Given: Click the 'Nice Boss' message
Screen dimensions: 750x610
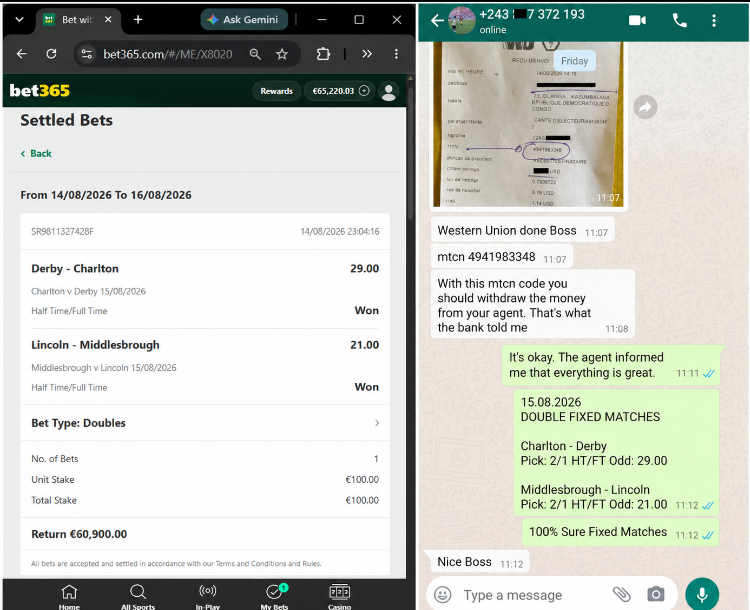Looking at the screenshot, I should coord(480,562).
